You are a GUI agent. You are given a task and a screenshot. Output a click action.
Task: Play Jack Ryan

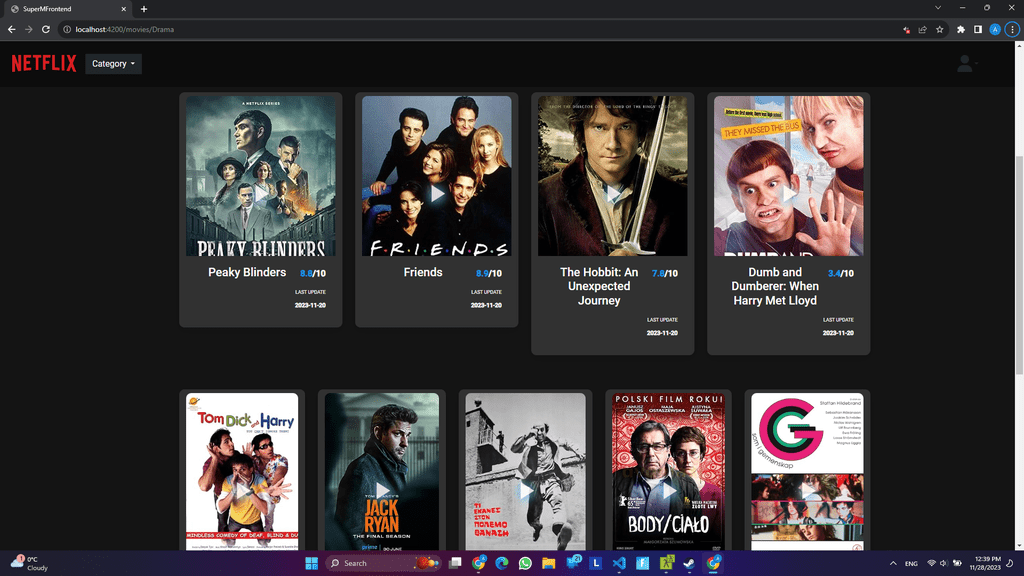382,490
